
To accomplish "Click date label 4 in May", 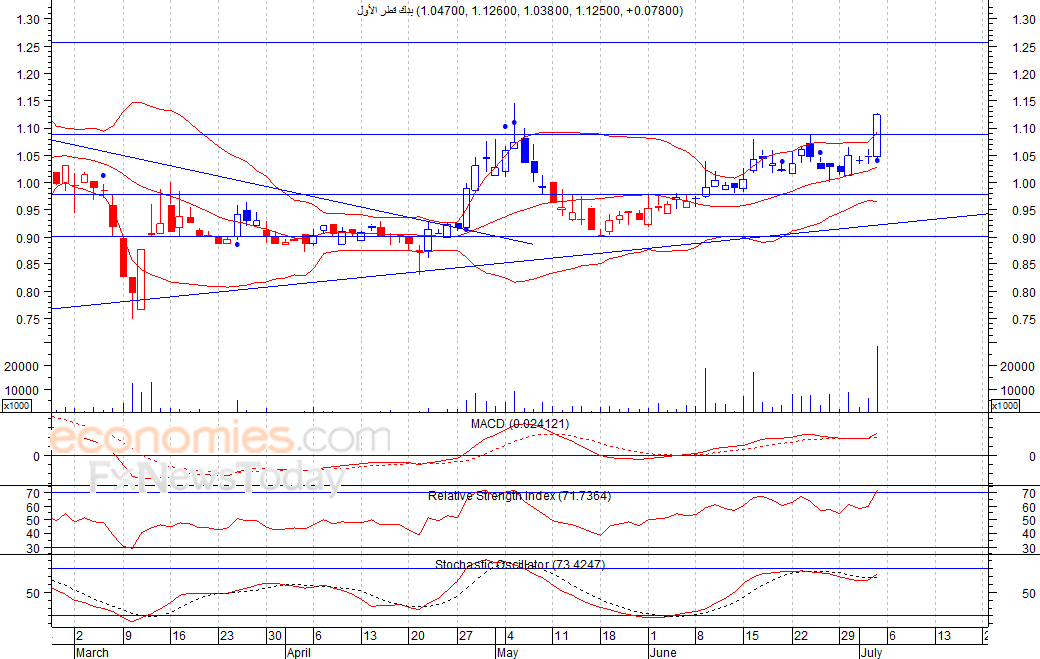I will pos(509,636).
